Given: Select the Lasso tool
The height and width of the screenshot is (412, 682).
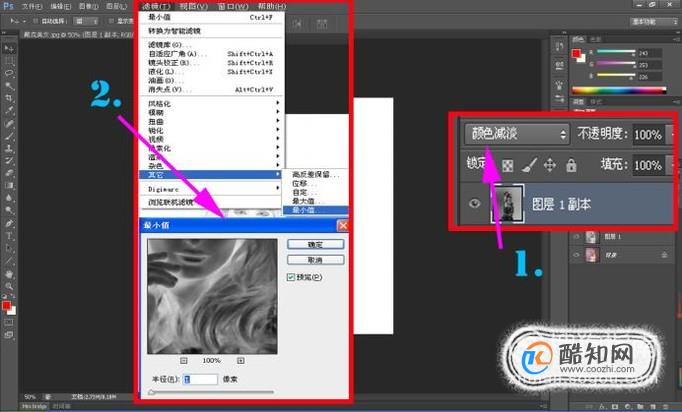Looking at the screenshot, I should coord(9,73).
